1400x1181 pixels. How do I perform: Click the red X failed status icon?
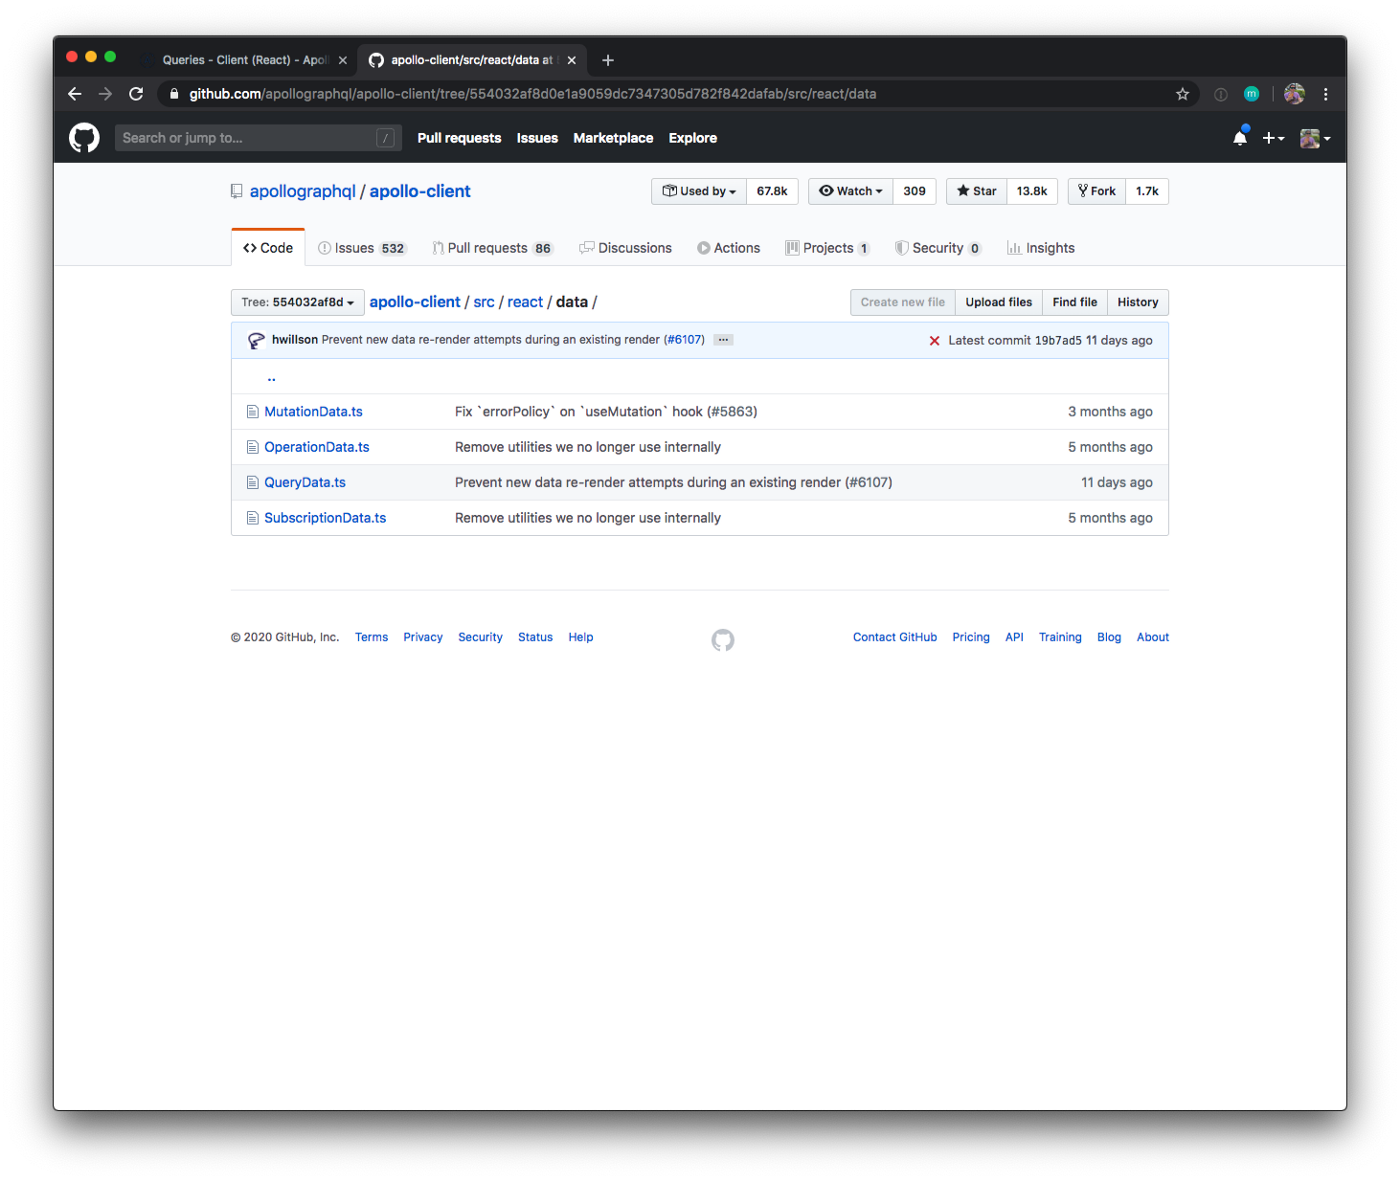click(x=934, y=341)
